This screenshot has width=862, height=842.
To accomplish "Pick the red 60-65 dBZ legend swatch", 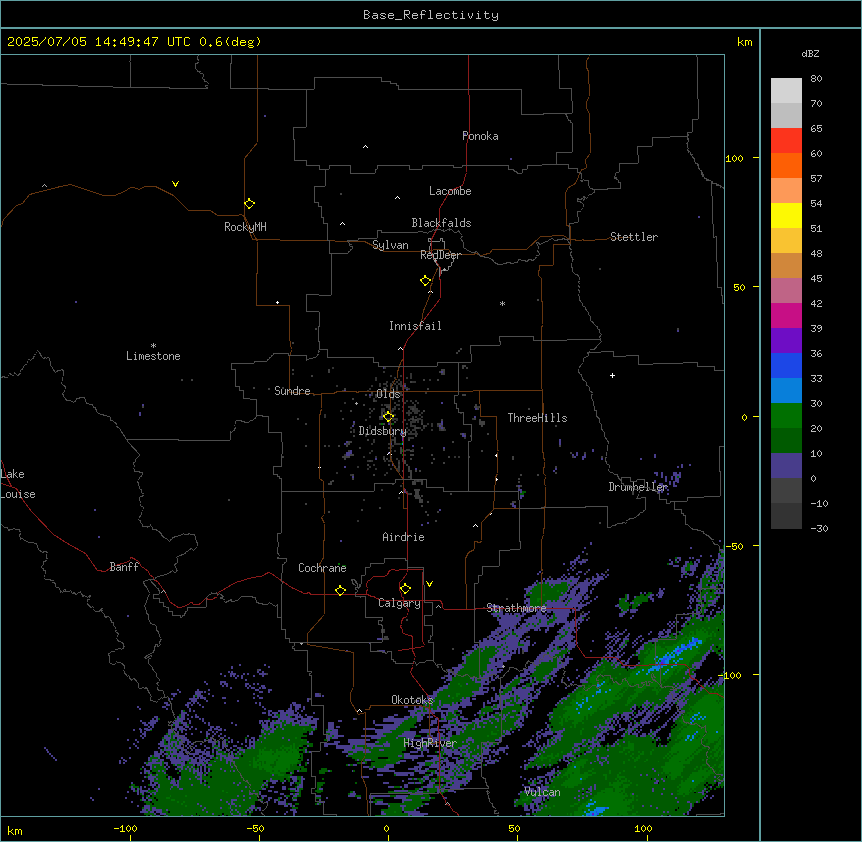I will (786, 141).
